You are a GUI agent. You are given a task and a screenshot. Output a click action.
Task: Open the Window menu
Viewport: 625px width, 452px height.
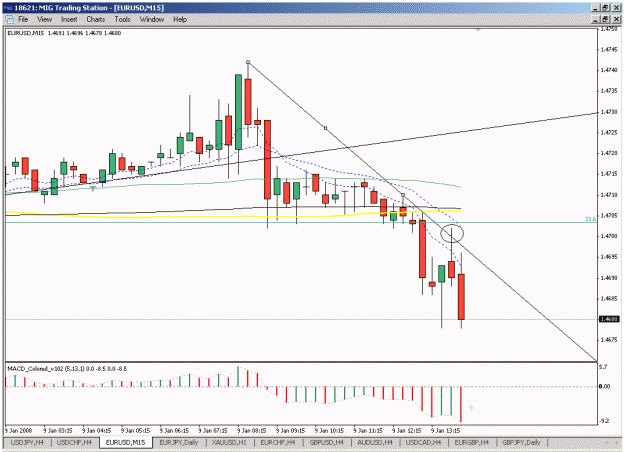(152, 19)
